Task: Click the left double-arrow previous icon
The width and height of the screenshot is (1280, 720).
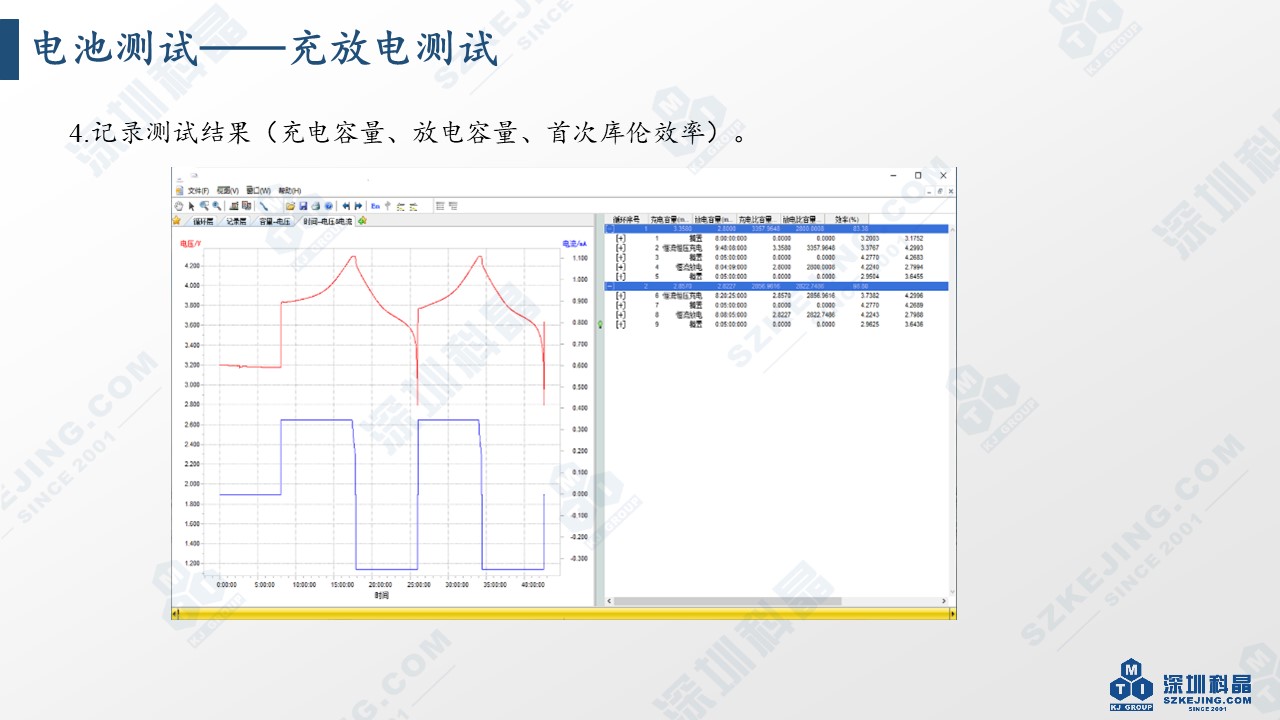Action: (x=346, y=206)
